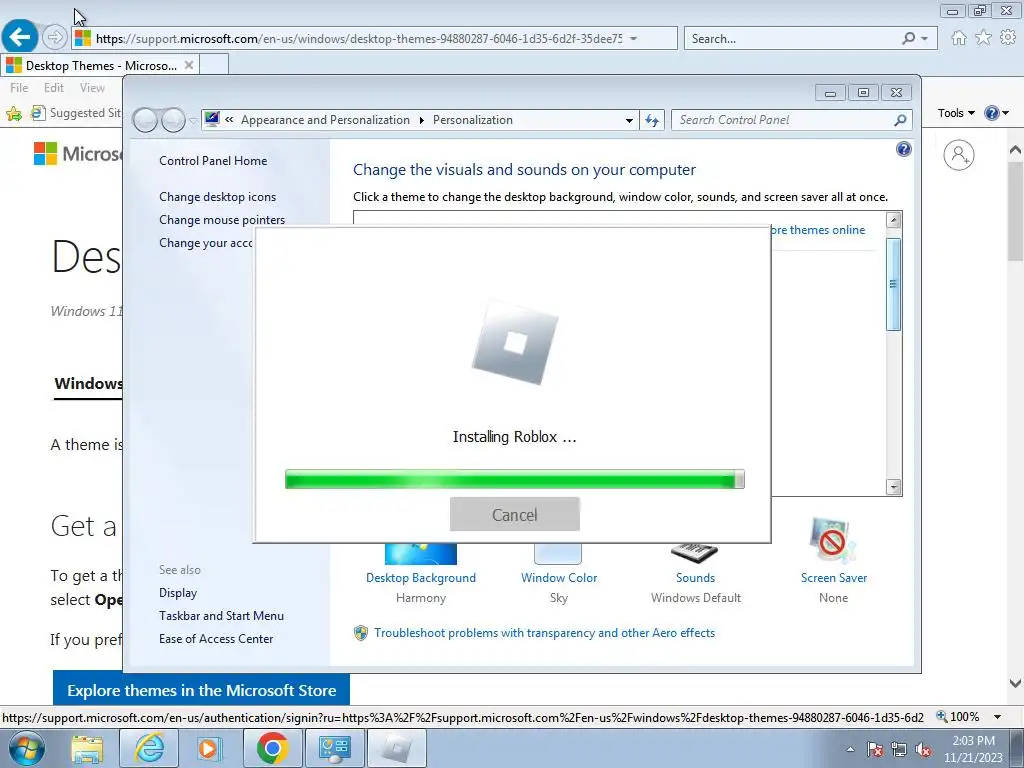Click Appearance and Personalization breadcrumb
This screenshot has height=768, width=1024.
pos(325,120)
